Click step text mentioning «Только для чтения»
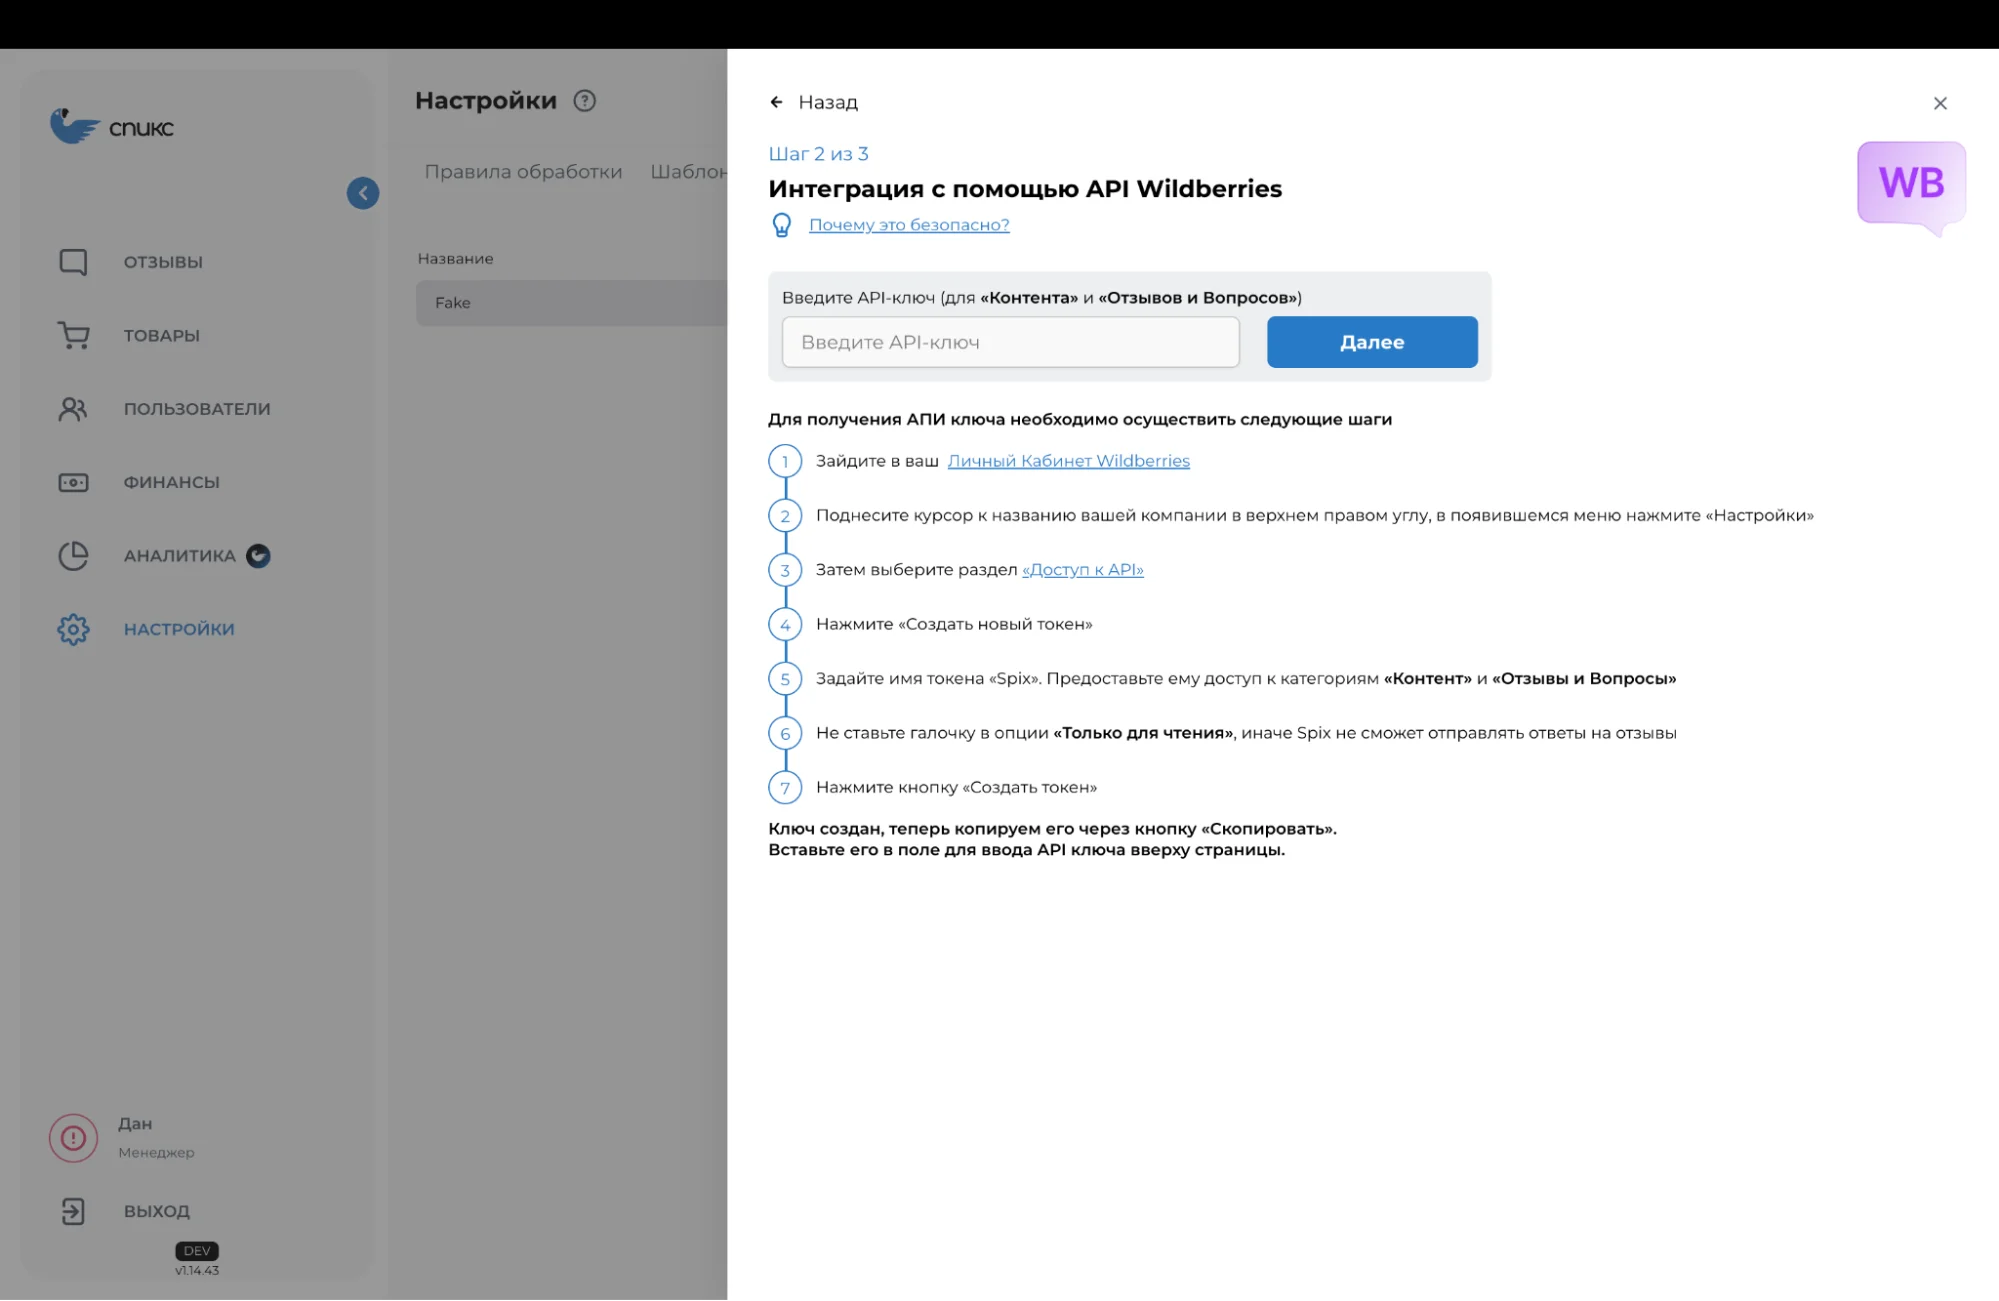The height and width of the screenshot is (1301, 1999). [1246, 733]
